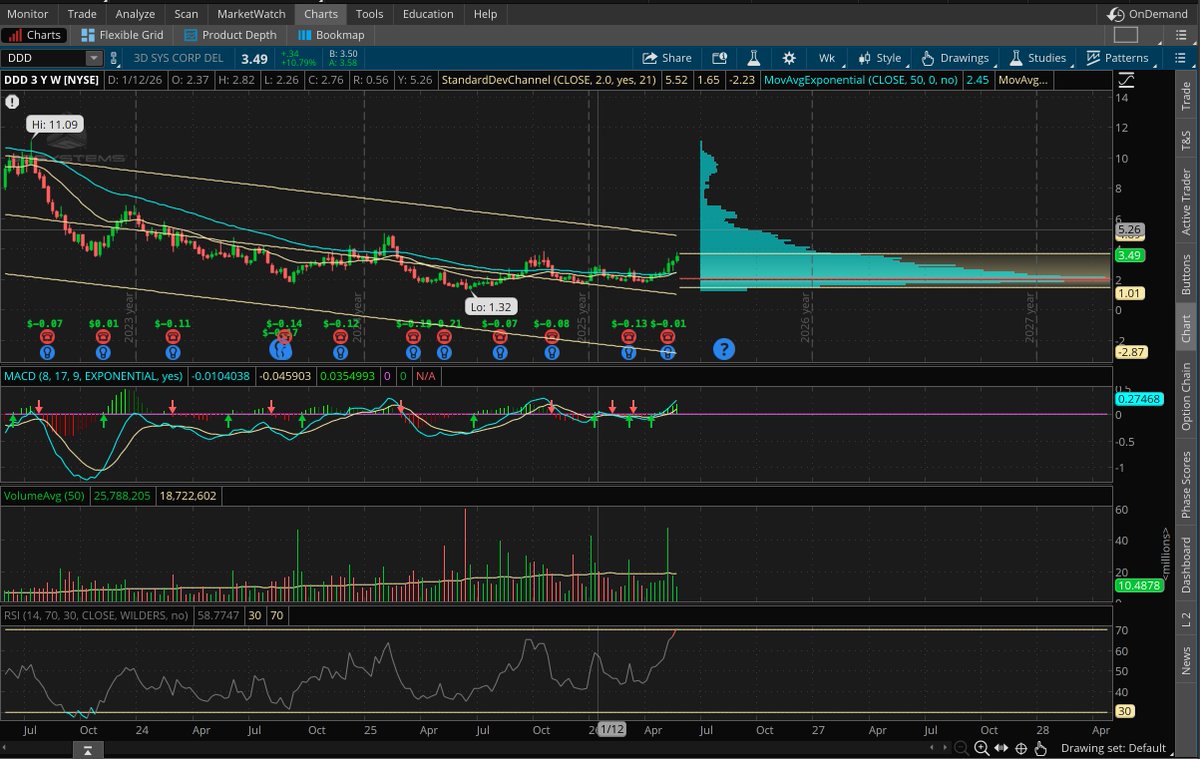Open the Help tab
1200x759 pixels.
[485, 14]
